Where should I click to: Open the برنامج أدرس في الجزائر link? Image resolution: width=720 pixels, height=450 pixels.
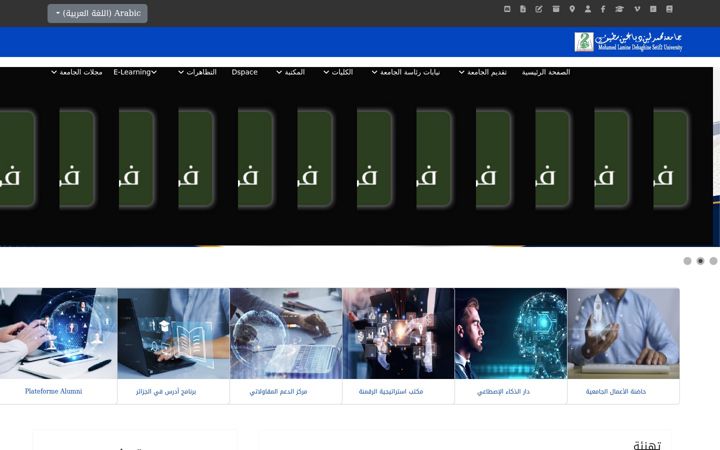pos(166,392)
